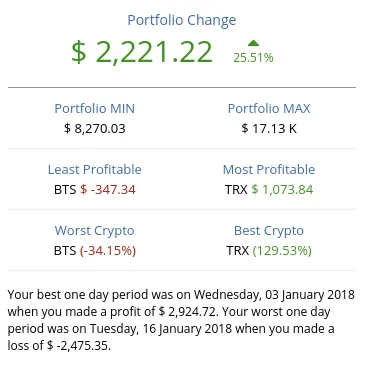Click the Most Profitable label
Screen dimensions: 376x372
click(x=269, y=170)
